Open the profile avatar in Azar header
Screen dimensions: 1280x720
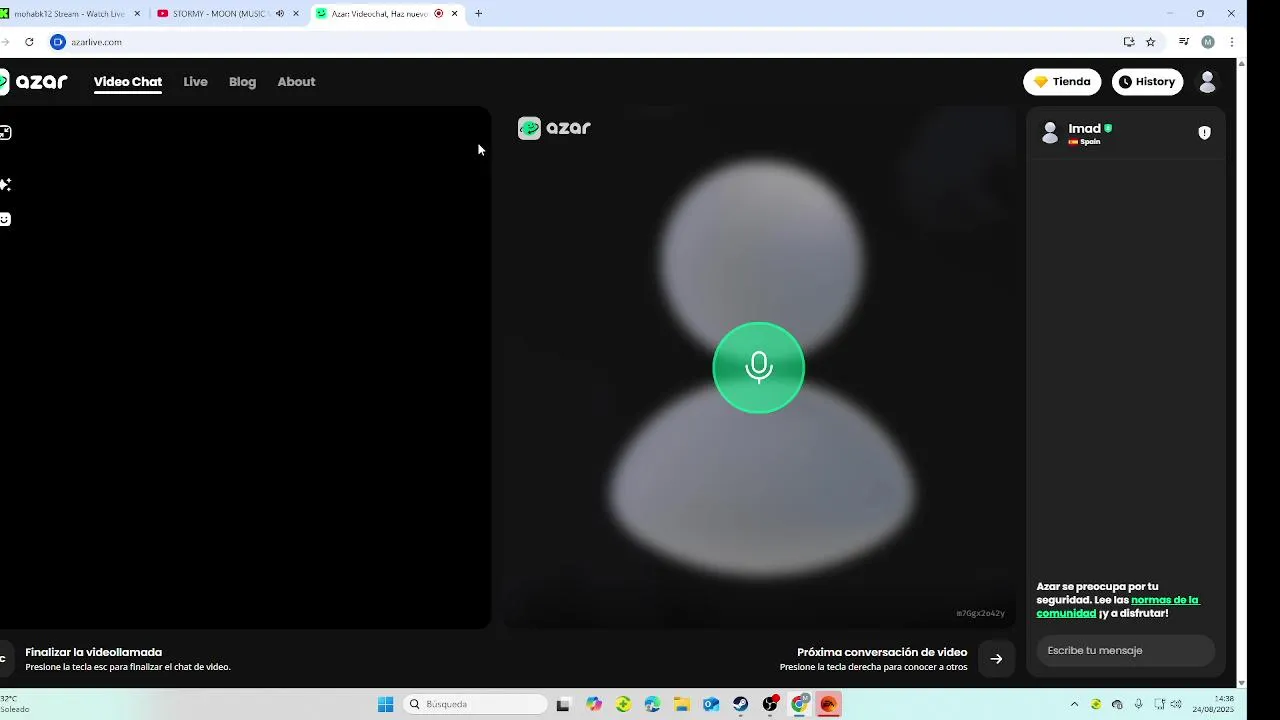[x=1207, y=82]
